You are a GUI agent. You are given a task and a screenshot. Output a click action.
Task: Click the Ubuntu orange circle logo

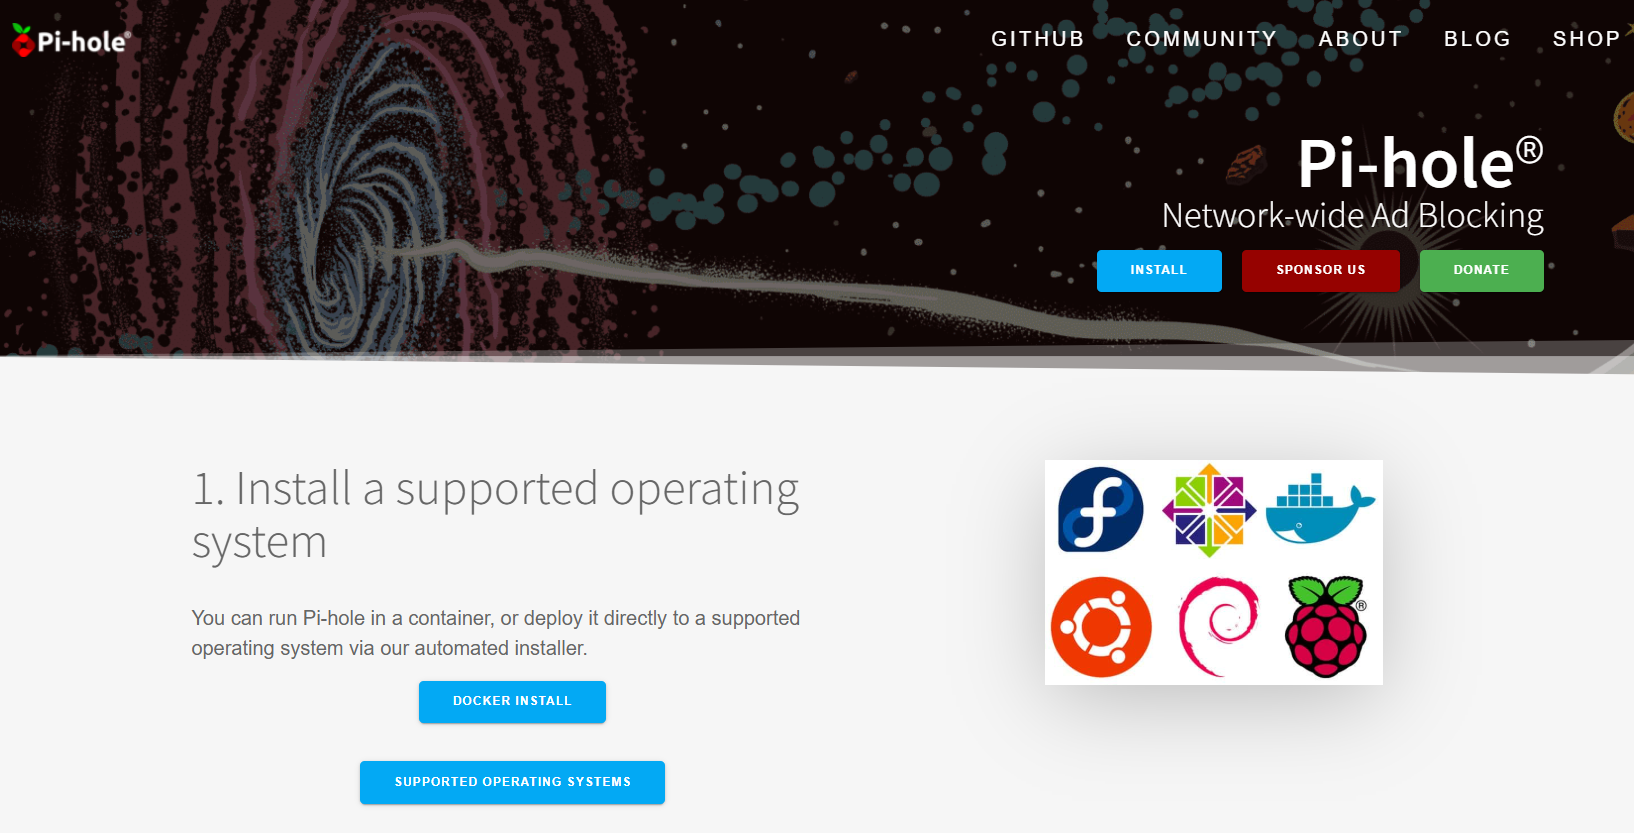click(x=1101, y=627)
